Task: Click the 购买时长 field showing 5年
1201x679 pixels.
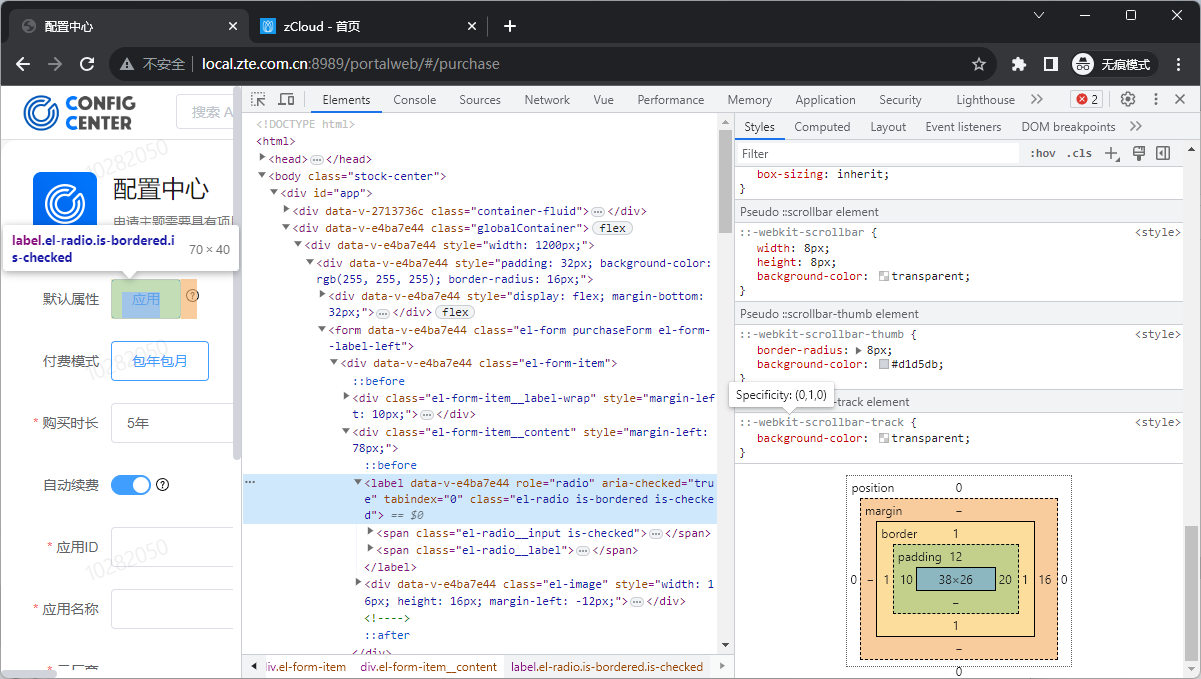Action: [x=172, y=423]
